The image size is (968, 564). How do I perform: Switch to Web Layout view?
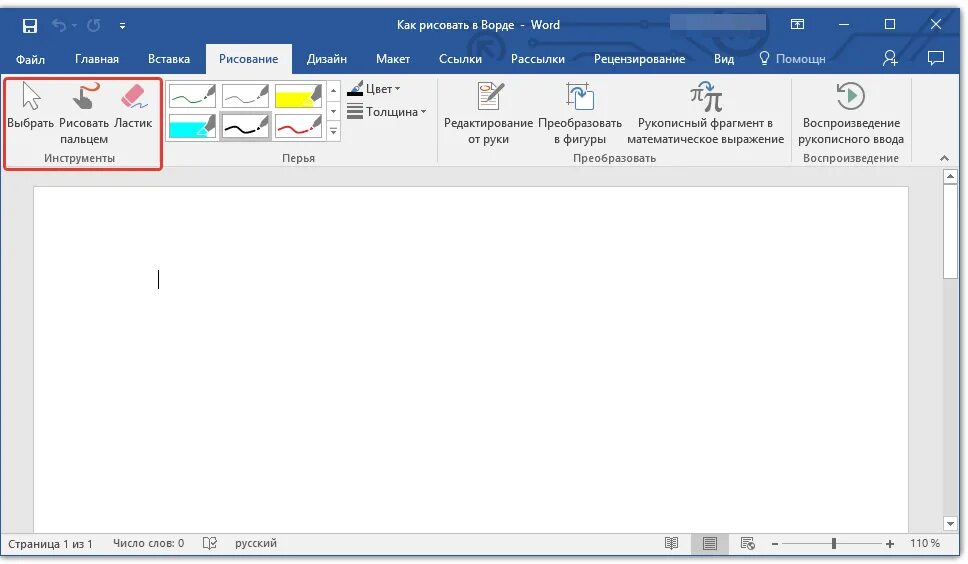tap(747, 544)
